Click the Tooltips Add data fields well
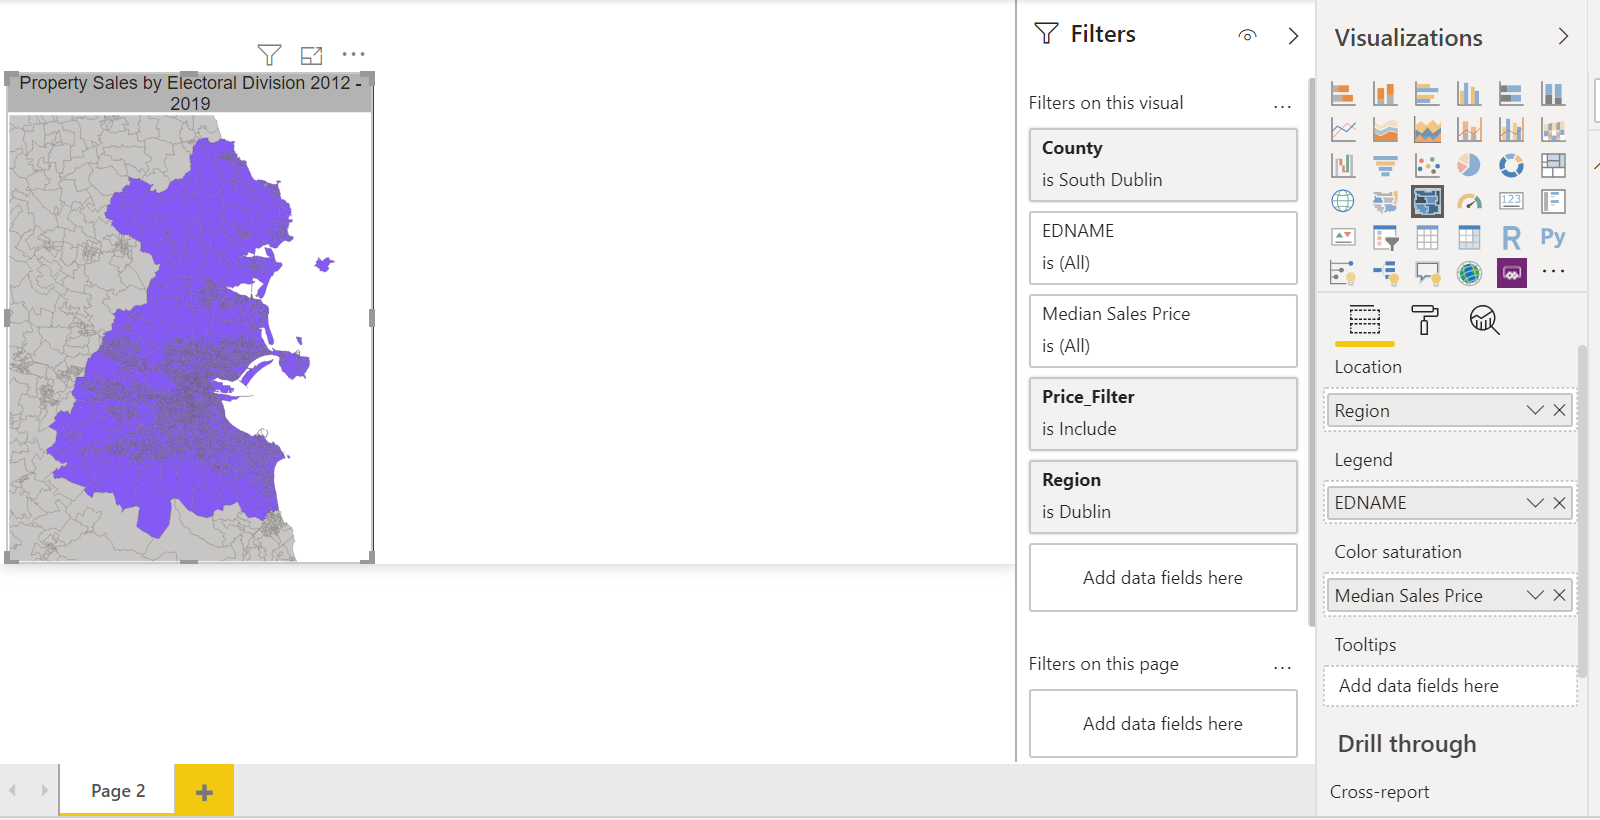The height and width of the screenshot is (820, 1600). click(x=1450, y=686)
